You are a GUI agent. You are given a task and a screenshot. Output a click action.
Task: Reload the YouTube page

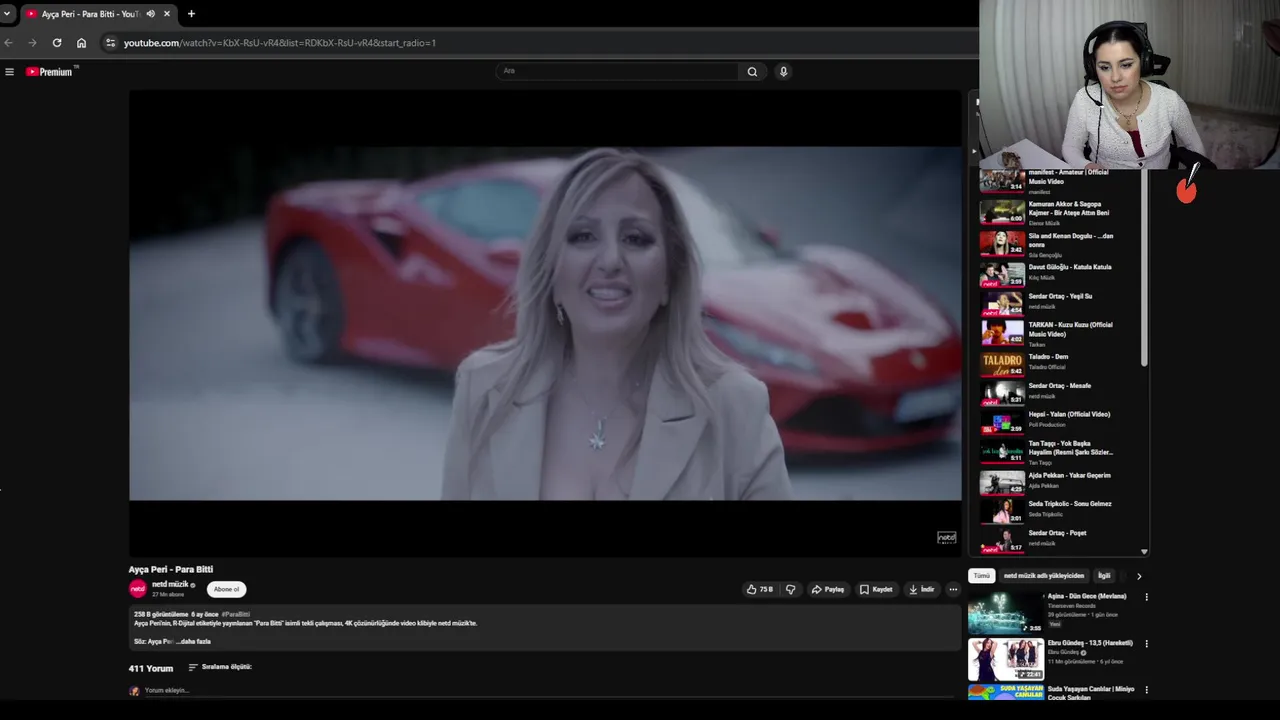click(57, 43)
